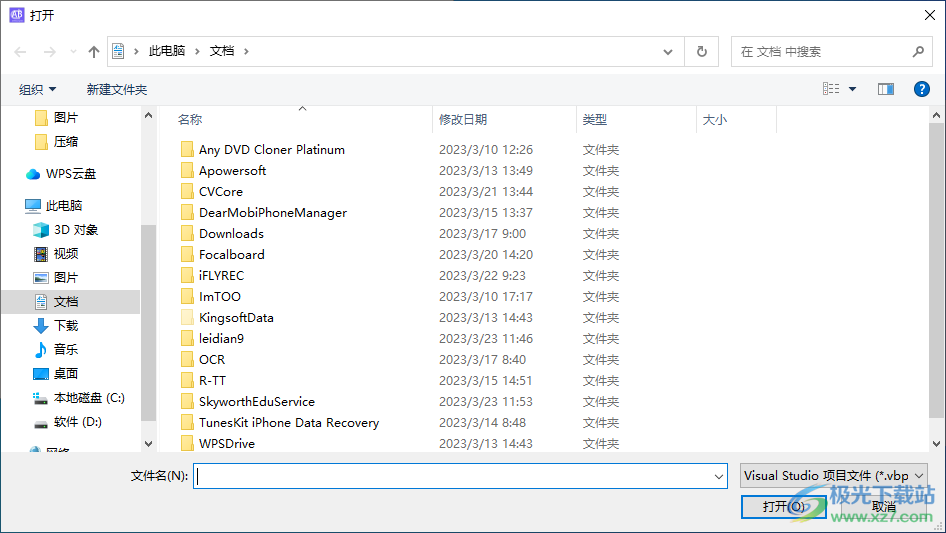This screenshot has width=946, height=533.
Task: Click 此电脑 in the address path
Action: tap(167, 51)
